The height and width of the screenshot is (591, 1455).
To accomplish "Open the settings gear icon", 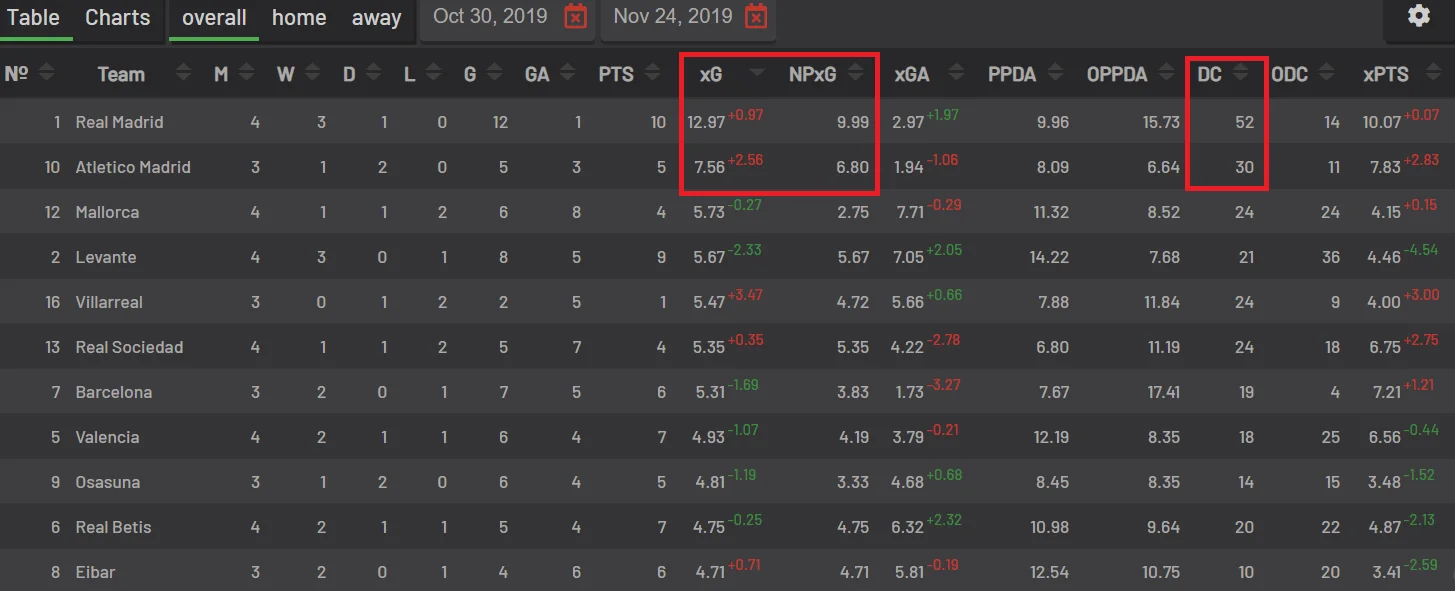I will click(1418, 17).
